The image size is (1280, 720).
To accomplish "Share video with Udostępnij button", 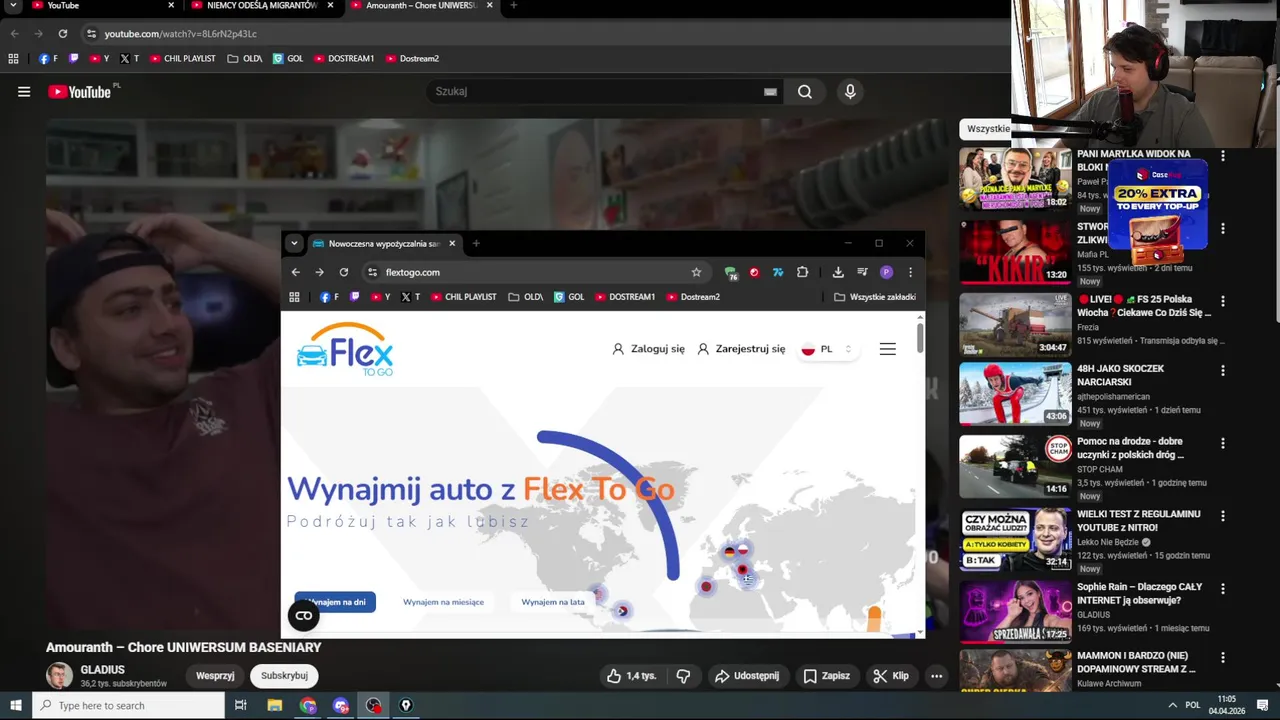I will tap(747, 676).
